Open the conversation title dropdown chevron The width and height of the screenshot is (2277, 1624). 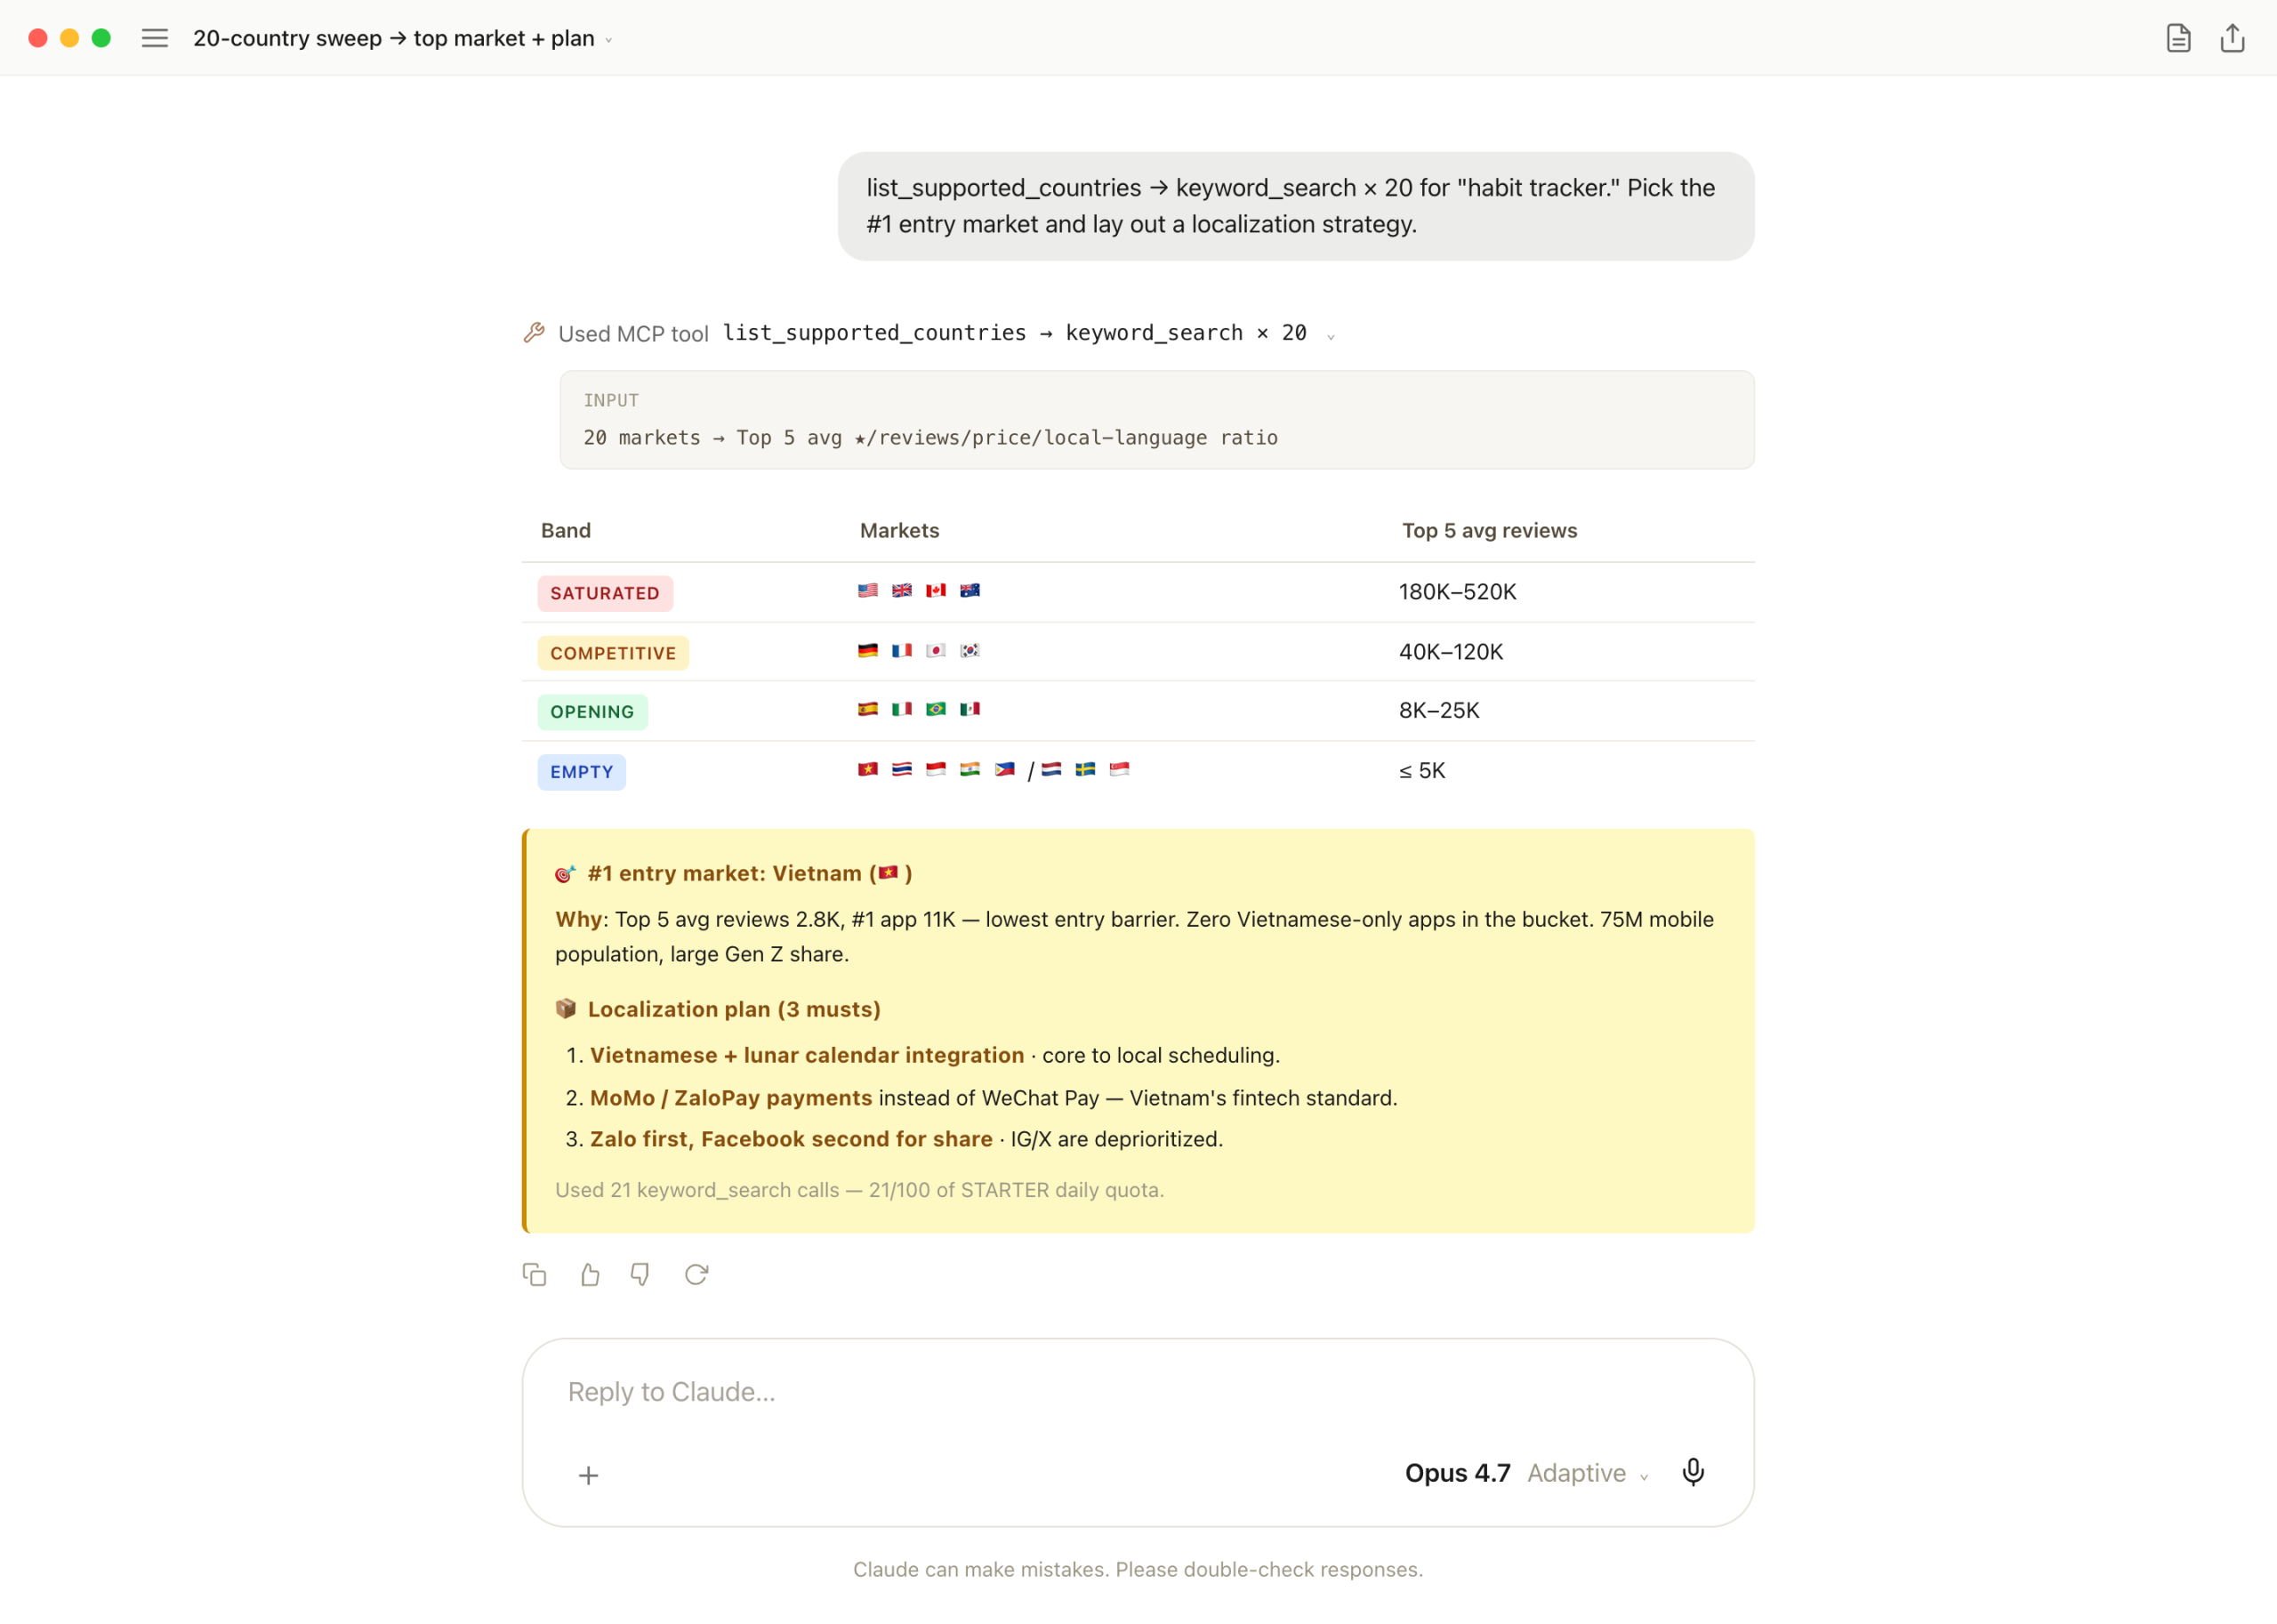point(609,40)
